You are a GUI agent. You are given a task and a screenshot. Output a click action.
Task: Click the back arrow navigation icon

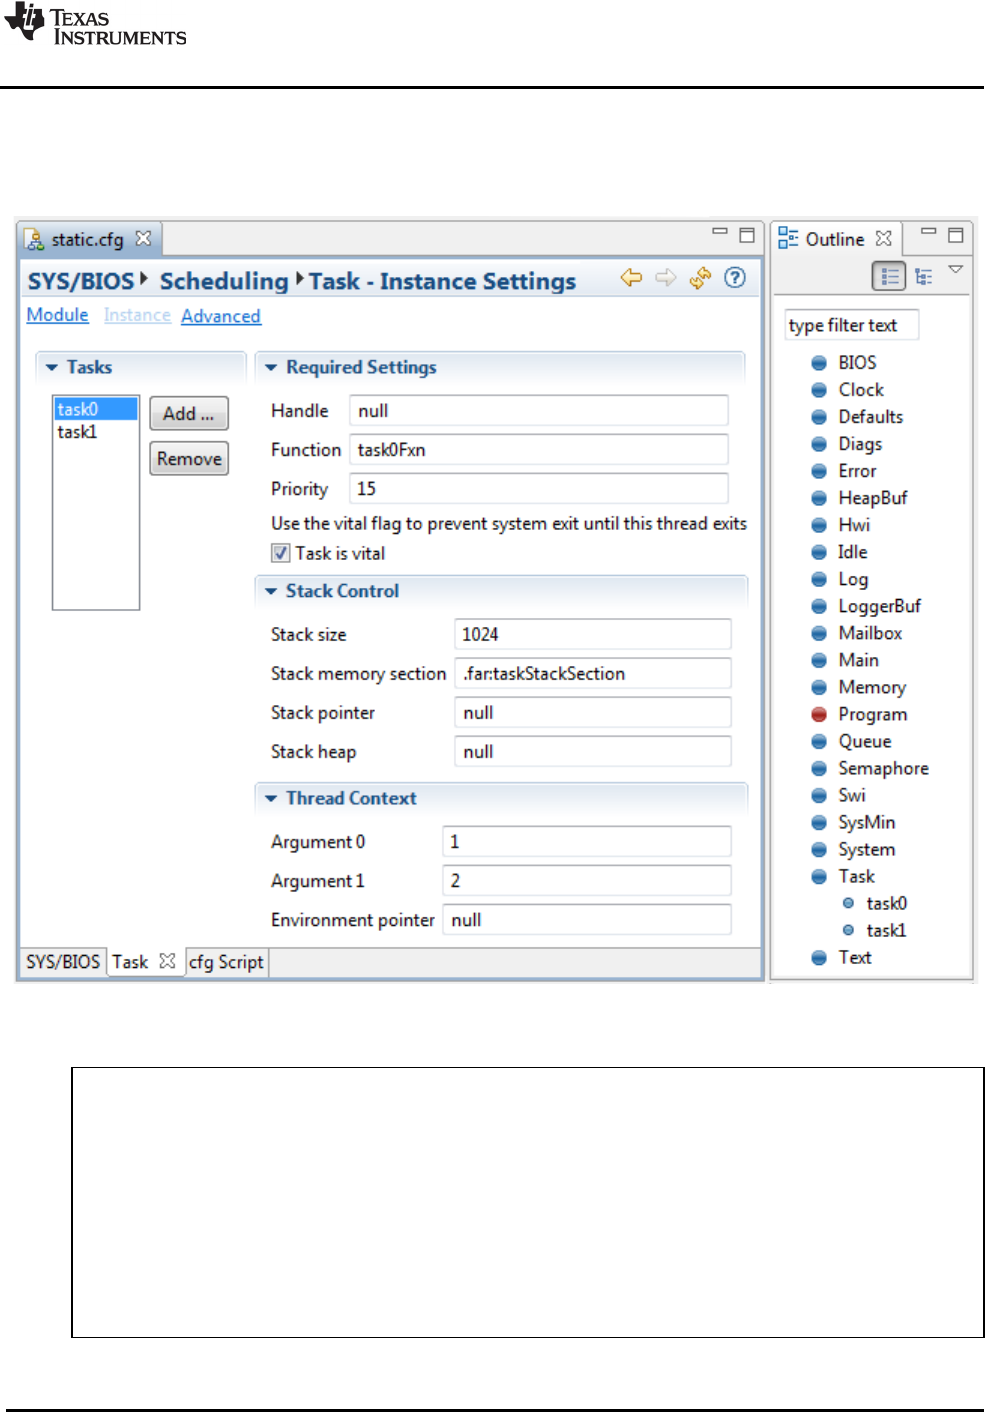[631, 278]
